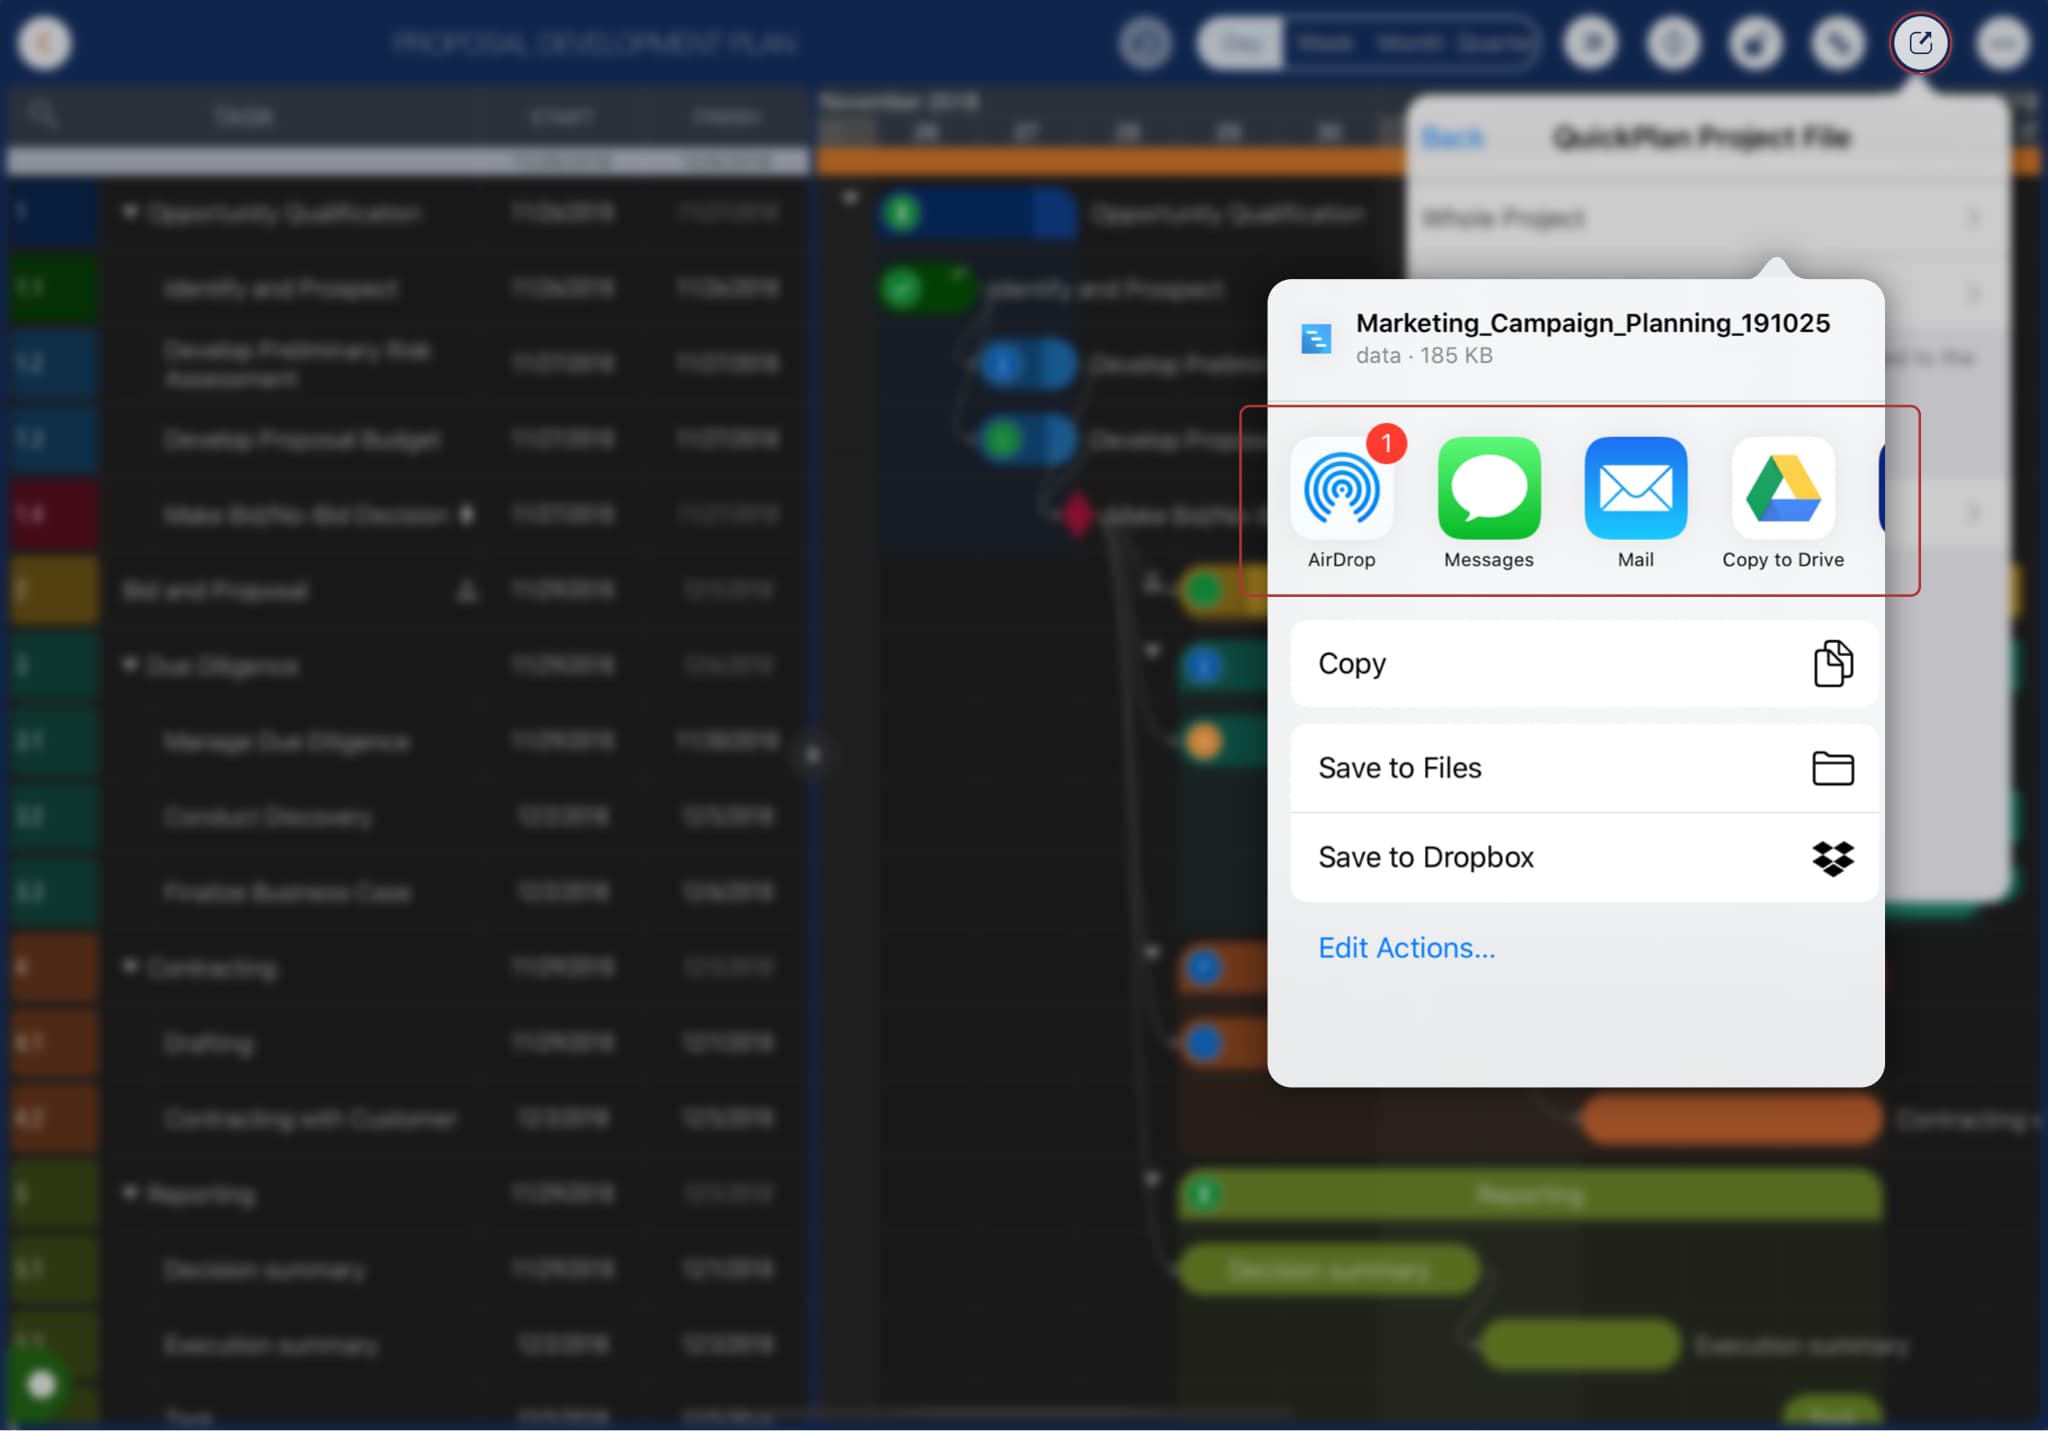
Task: Expand the Whole Project row chevron
Action: click(1973, 218)
